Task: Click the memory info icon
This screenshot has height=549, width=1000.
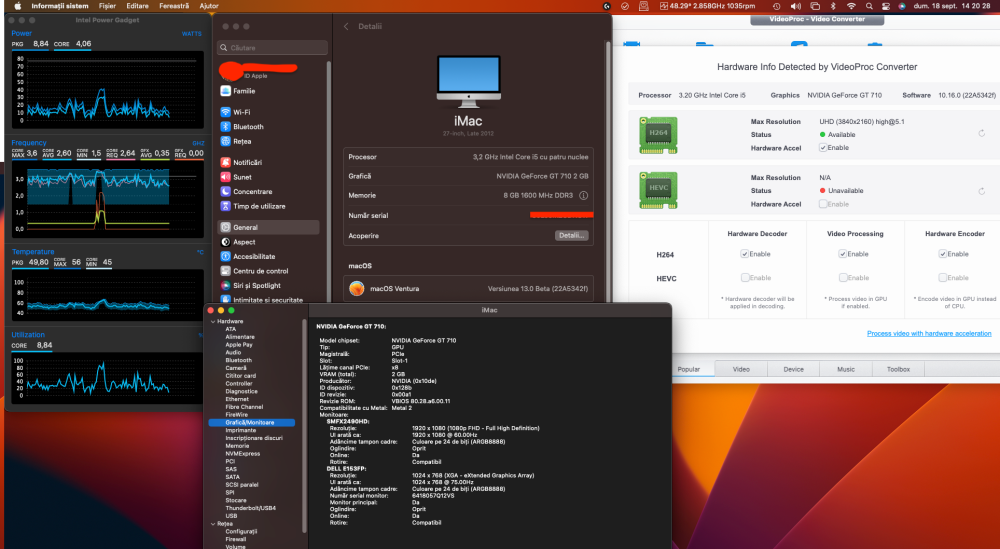Action: tap(583, 196)
